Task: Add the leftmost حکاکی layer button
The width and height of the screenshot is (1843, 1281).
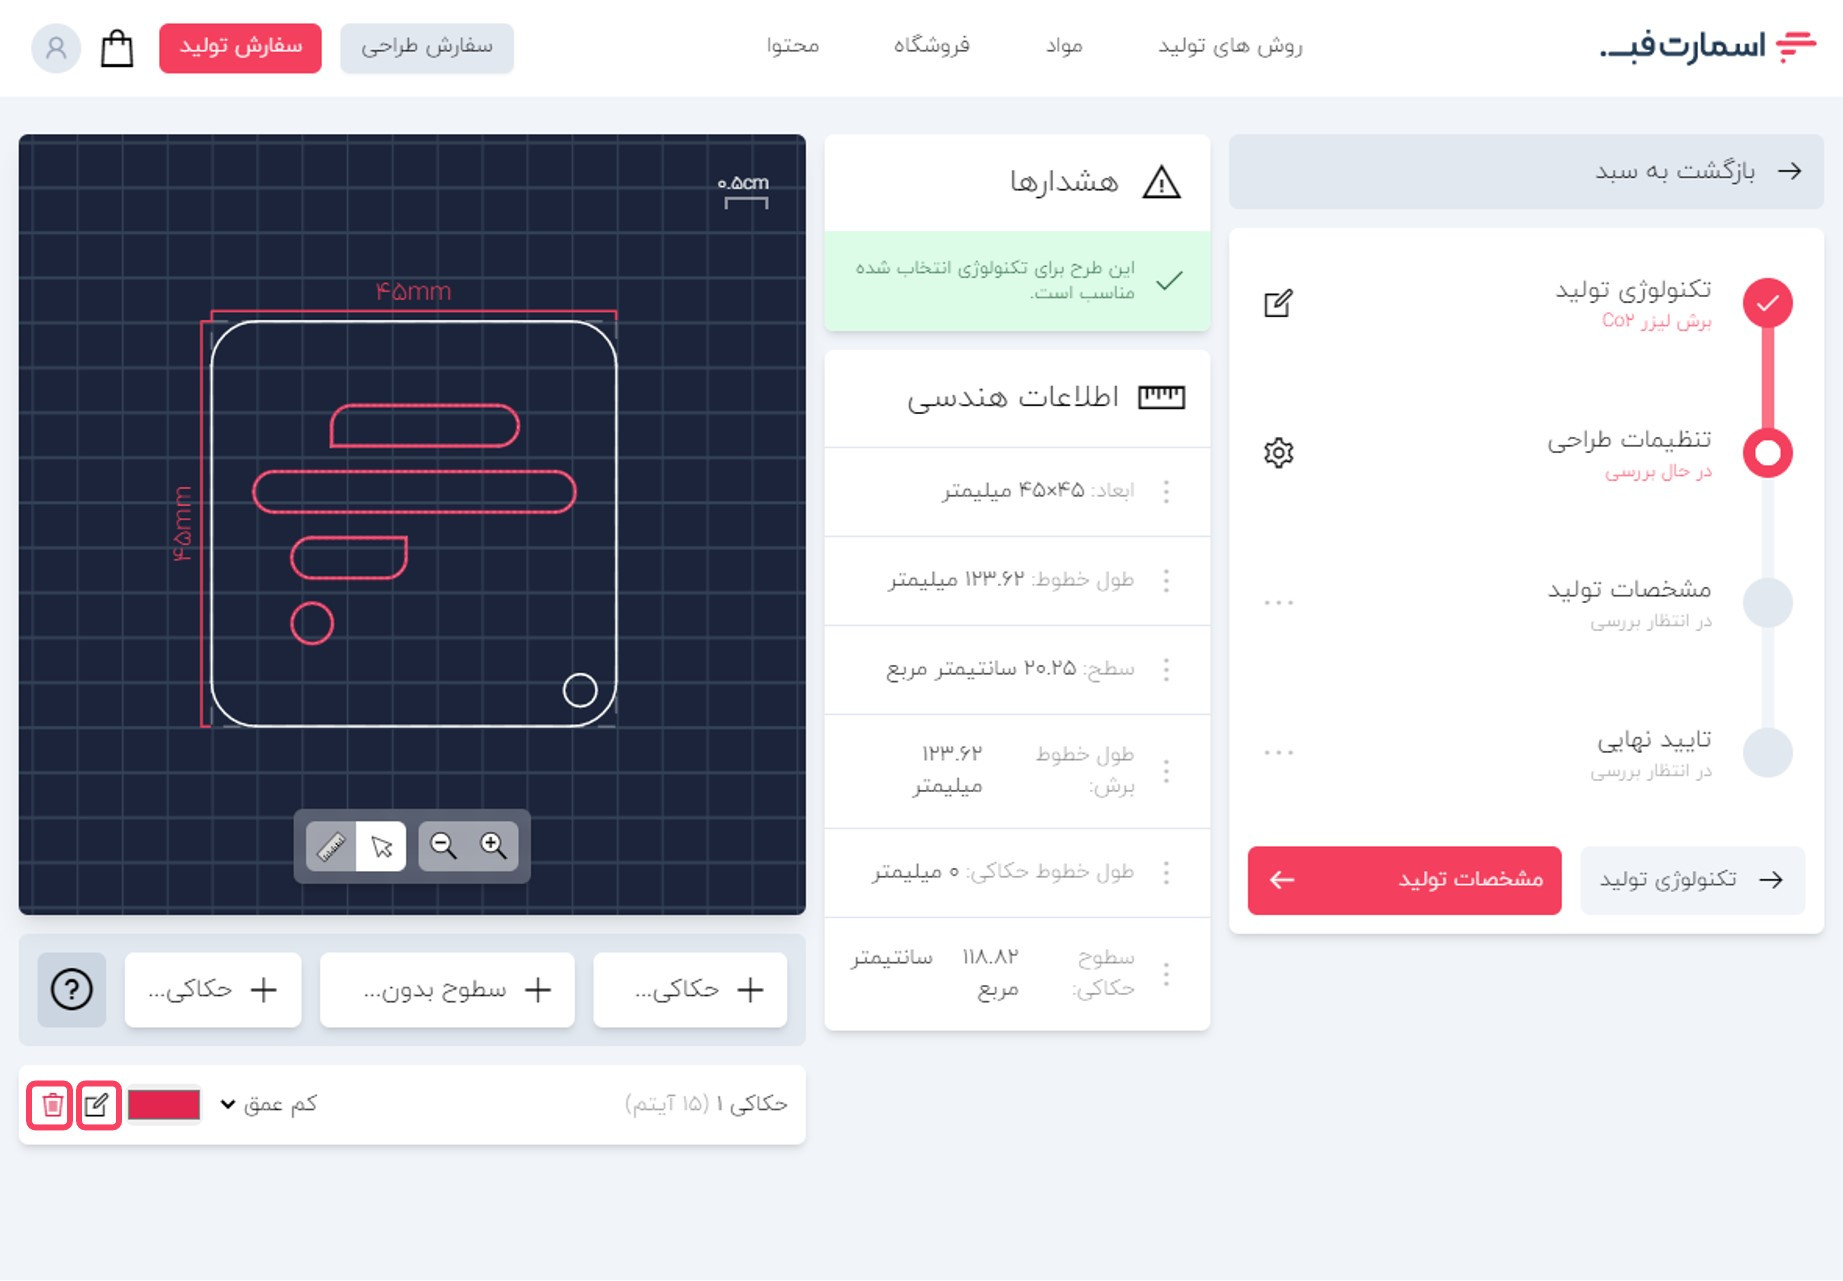Action: point(213,990)
